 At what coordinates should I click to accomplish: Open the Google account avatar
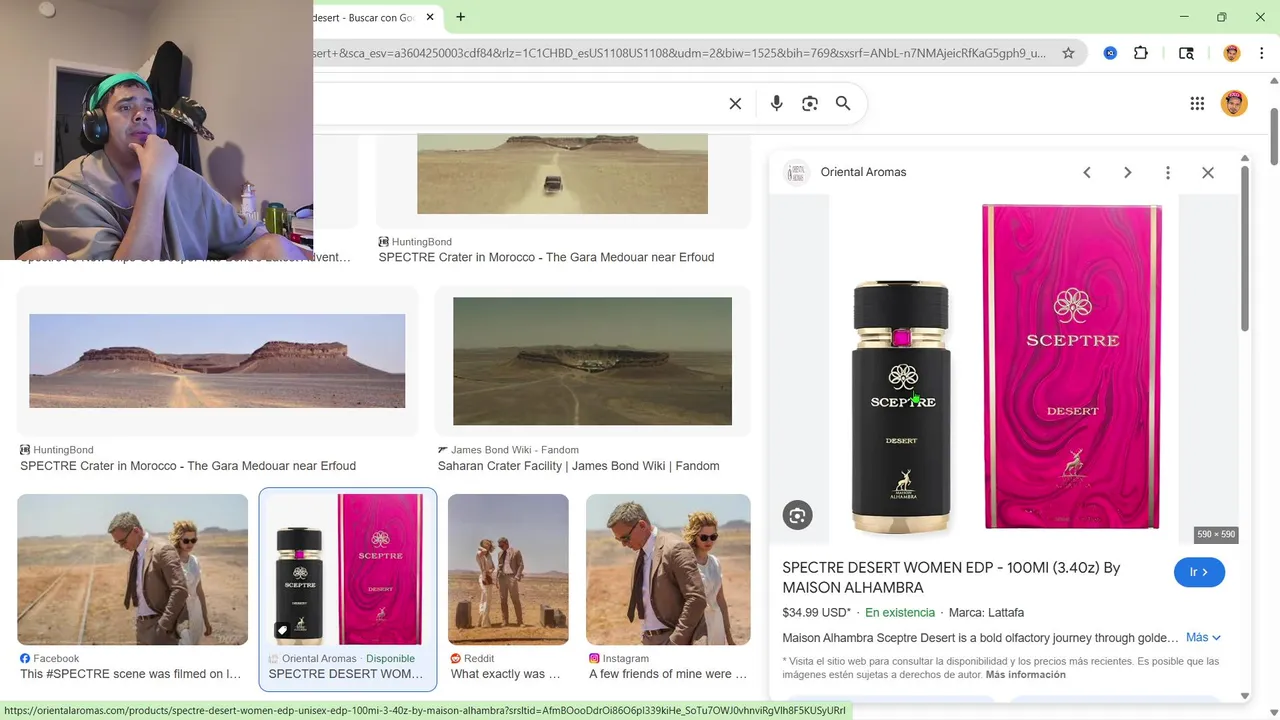click(x=1234, y=103)
